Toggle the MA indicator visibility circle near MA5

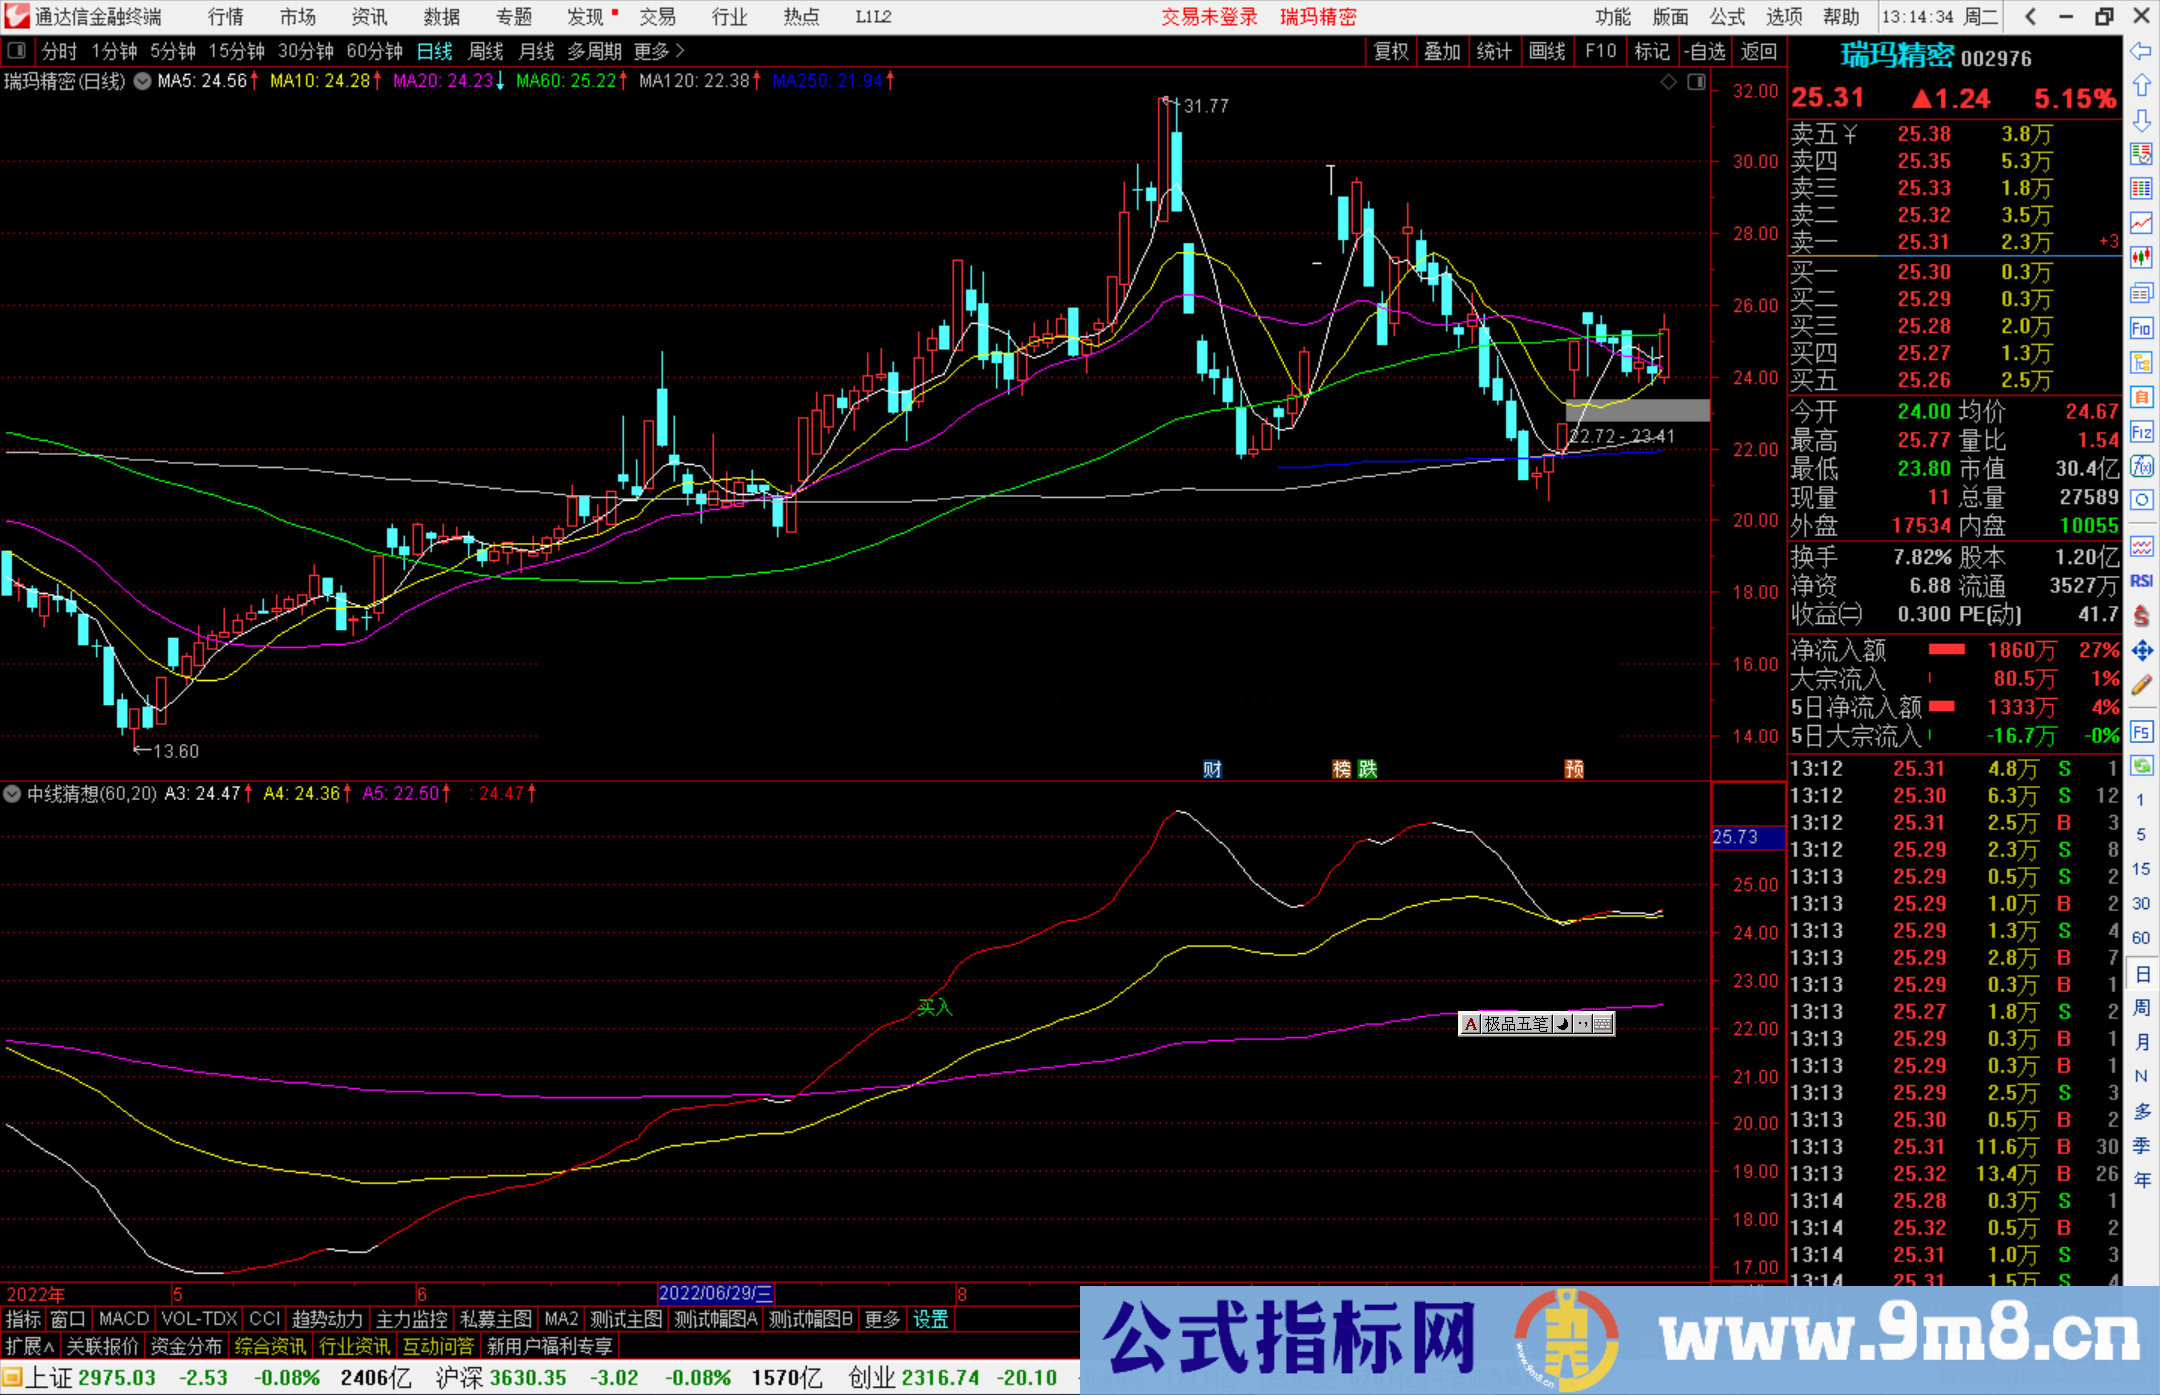click(142, 81)
